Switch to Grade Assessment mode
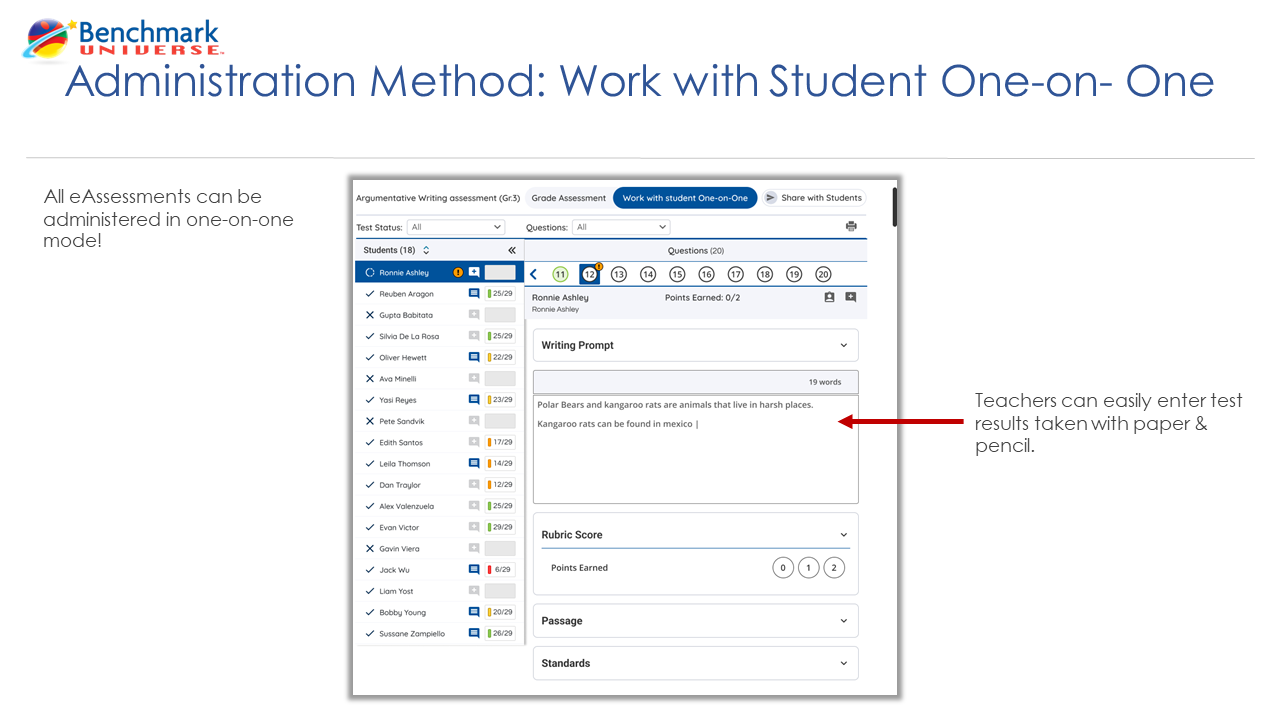 pos(568,198)
